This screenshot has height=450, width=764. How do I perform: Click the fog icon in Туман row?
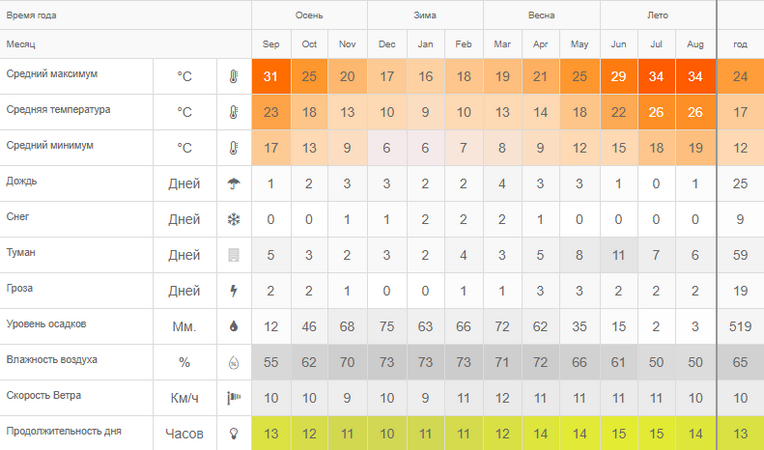234,255
